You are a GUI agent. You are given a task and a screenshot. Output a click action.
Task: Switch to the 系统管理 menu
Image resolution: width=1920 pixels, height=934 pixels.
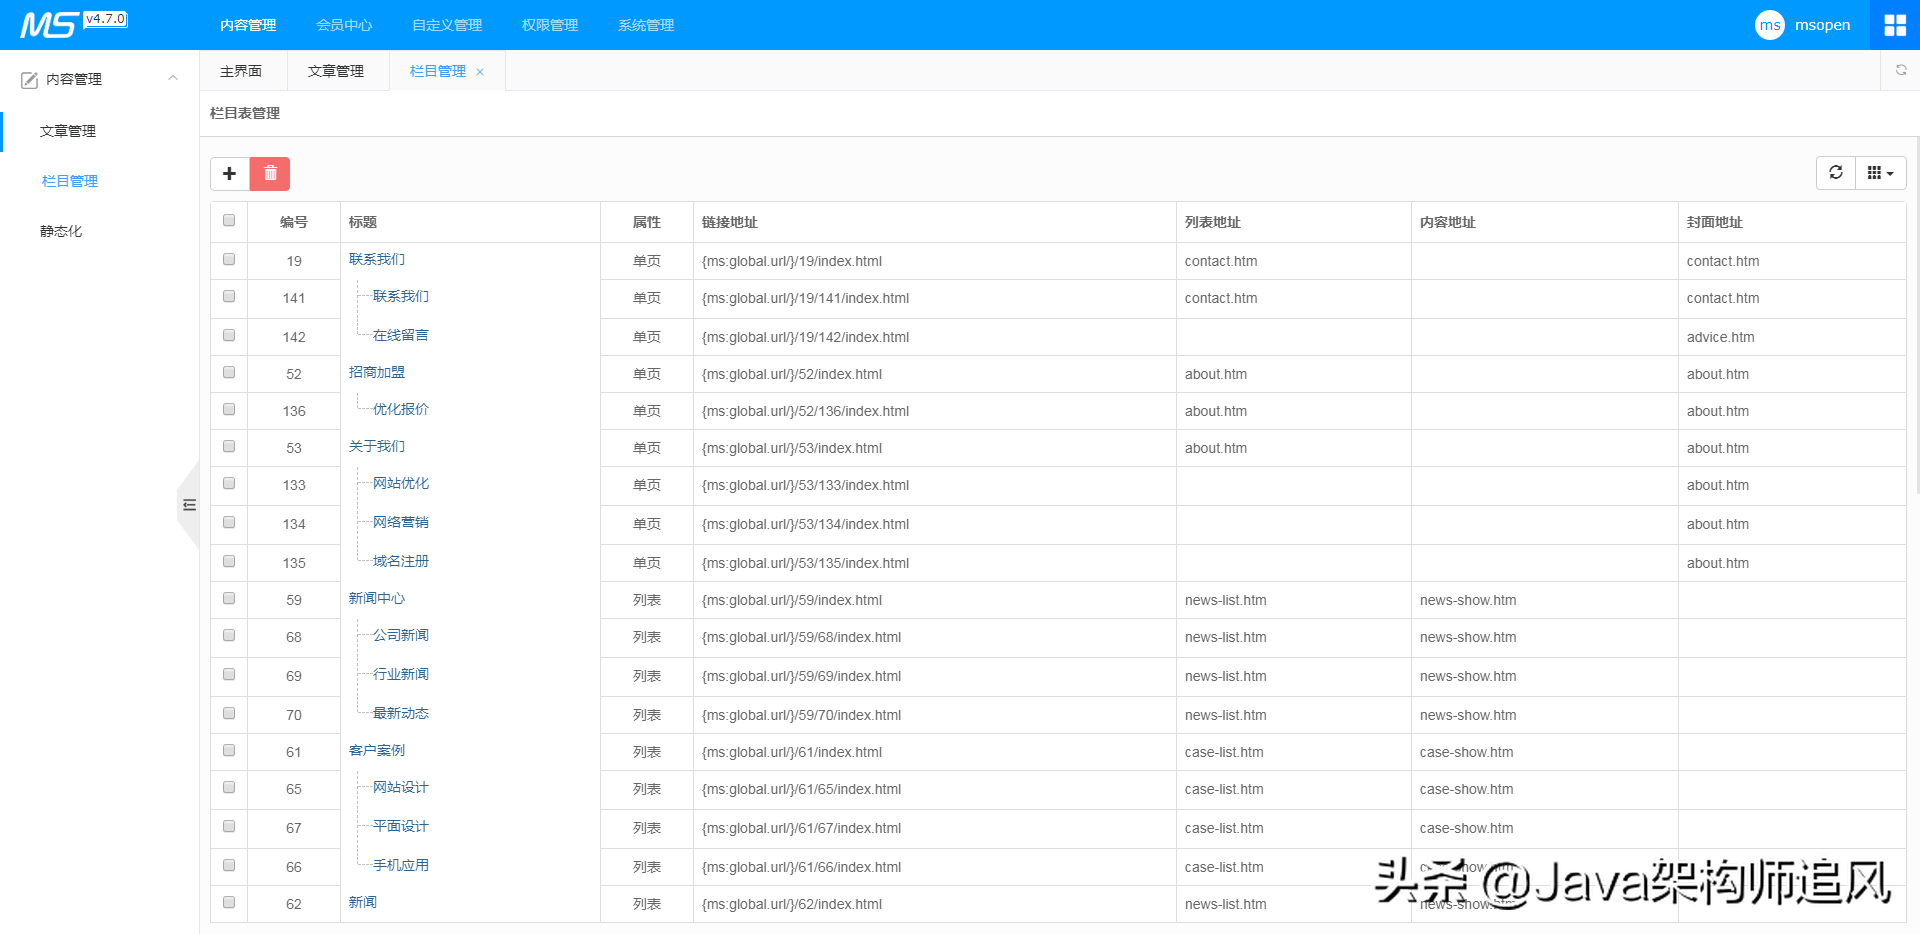[645, 24]
